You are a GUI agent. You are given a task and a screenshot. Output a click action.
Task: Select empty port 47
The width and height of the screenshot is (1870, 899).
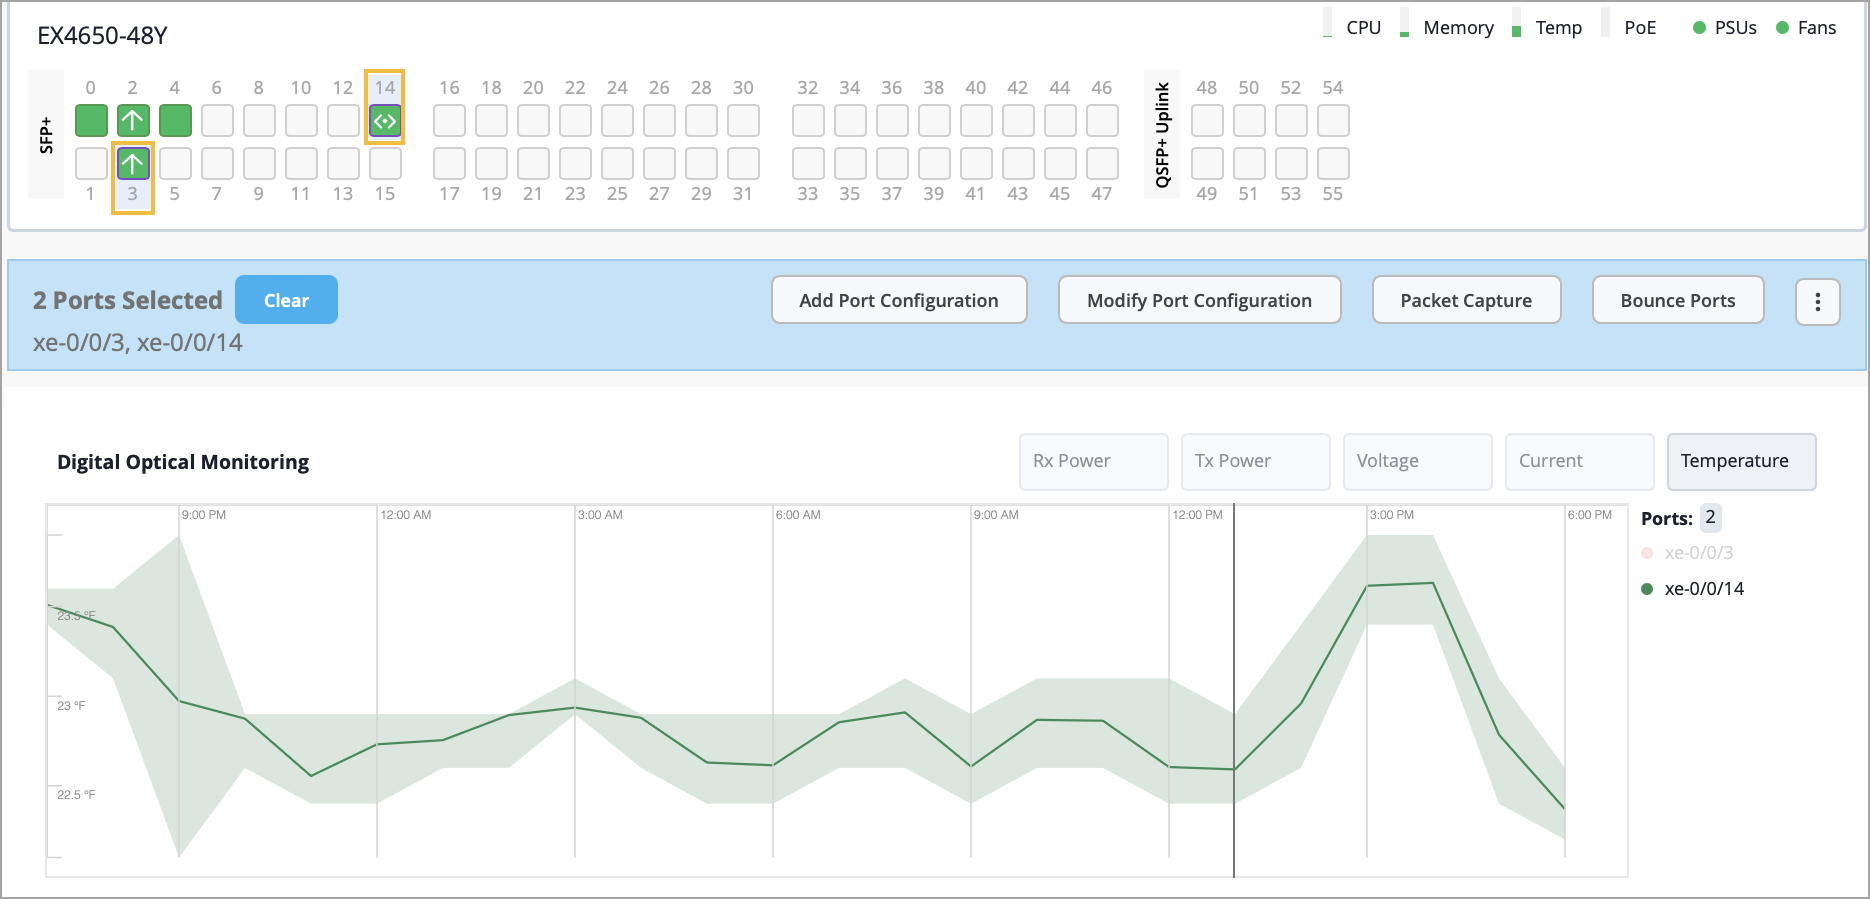pyautogui.click(x=1102, y=163)
